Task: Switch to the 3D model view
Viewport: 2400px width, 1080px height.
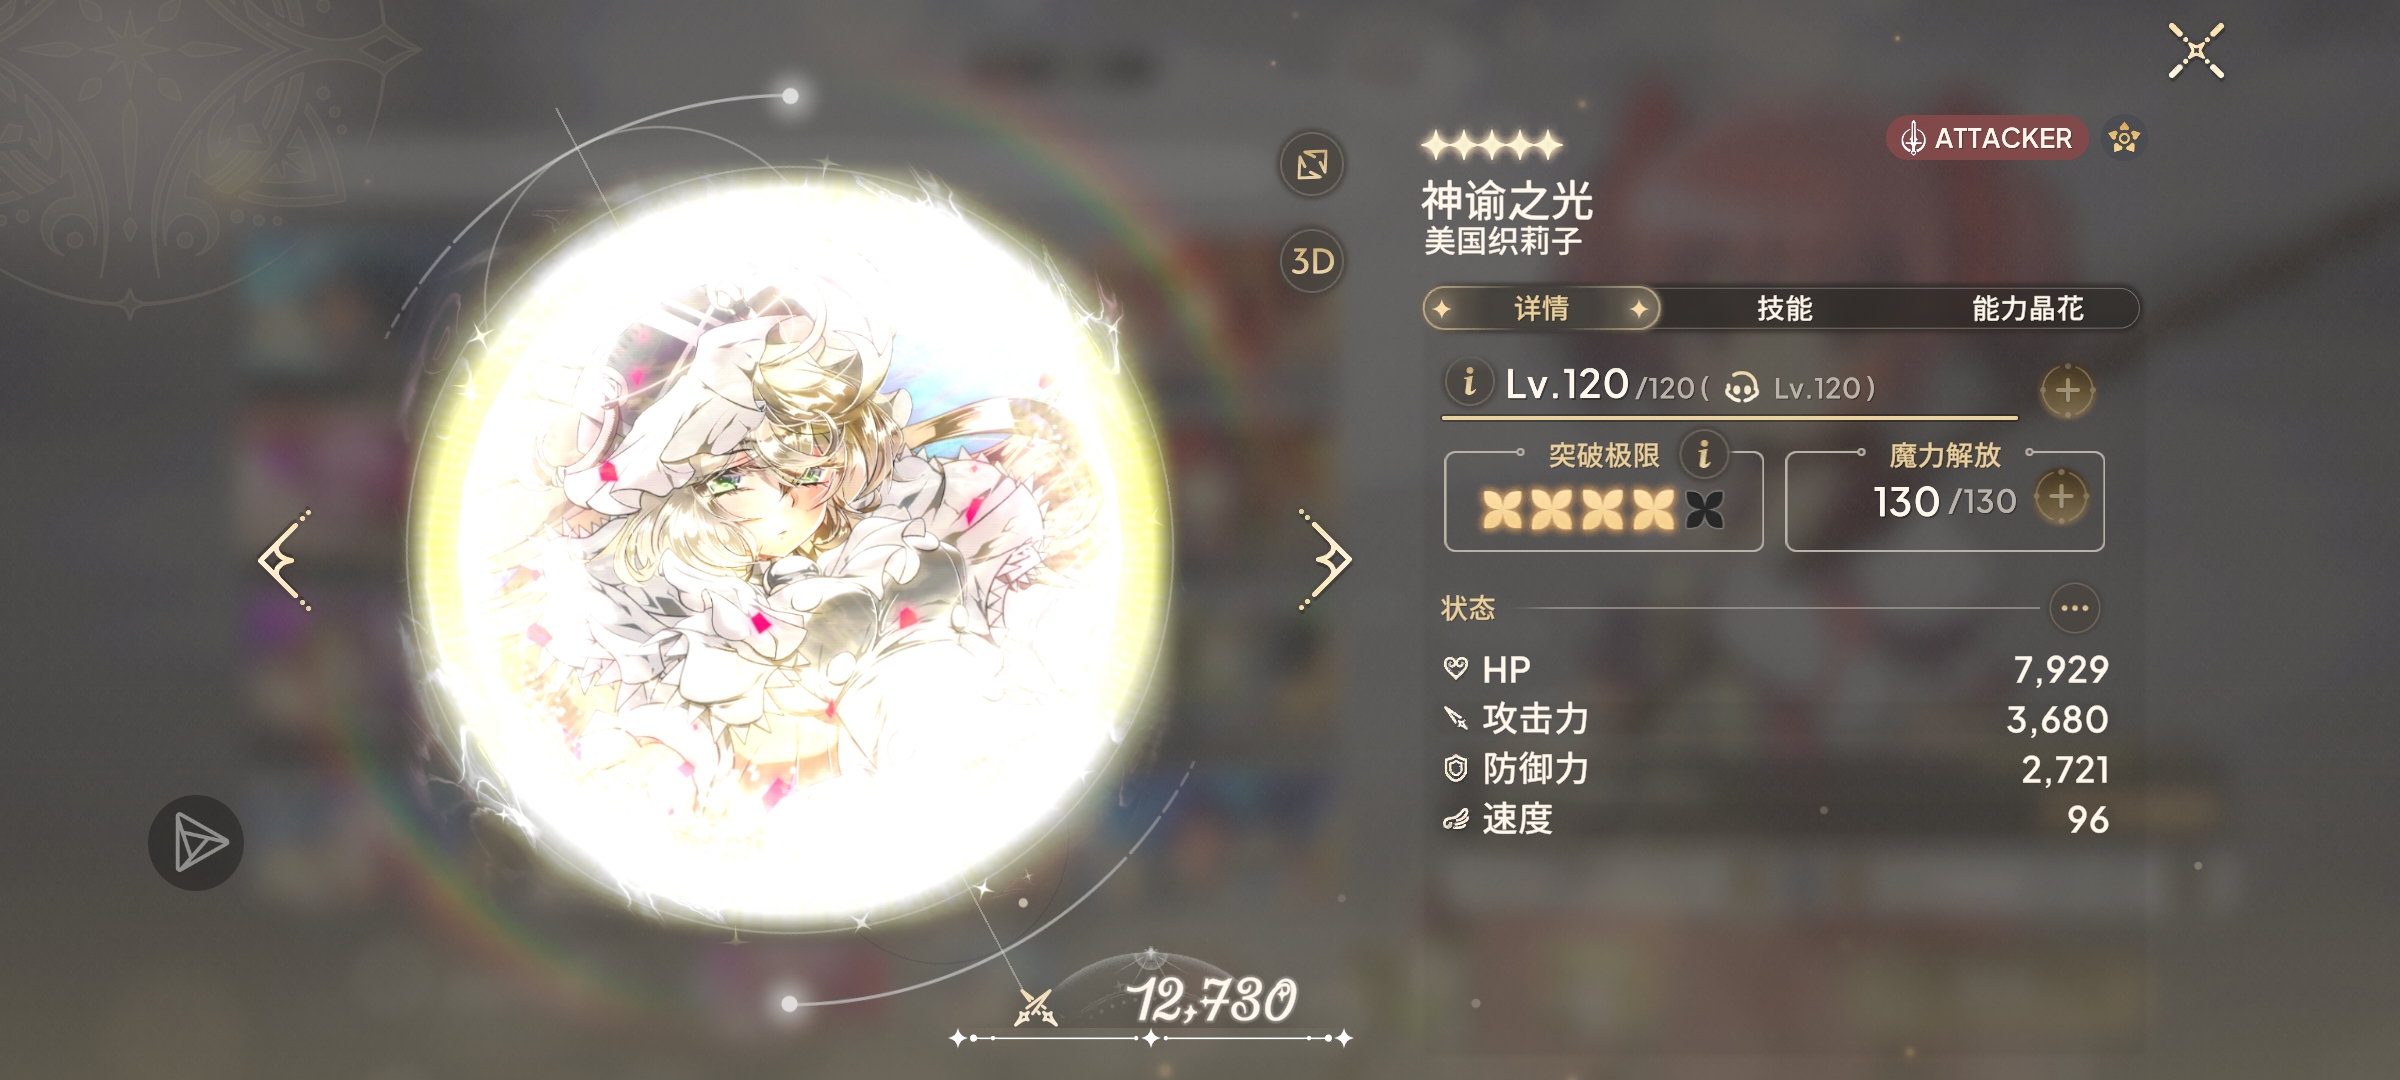Action: (x=1312, y=261)
